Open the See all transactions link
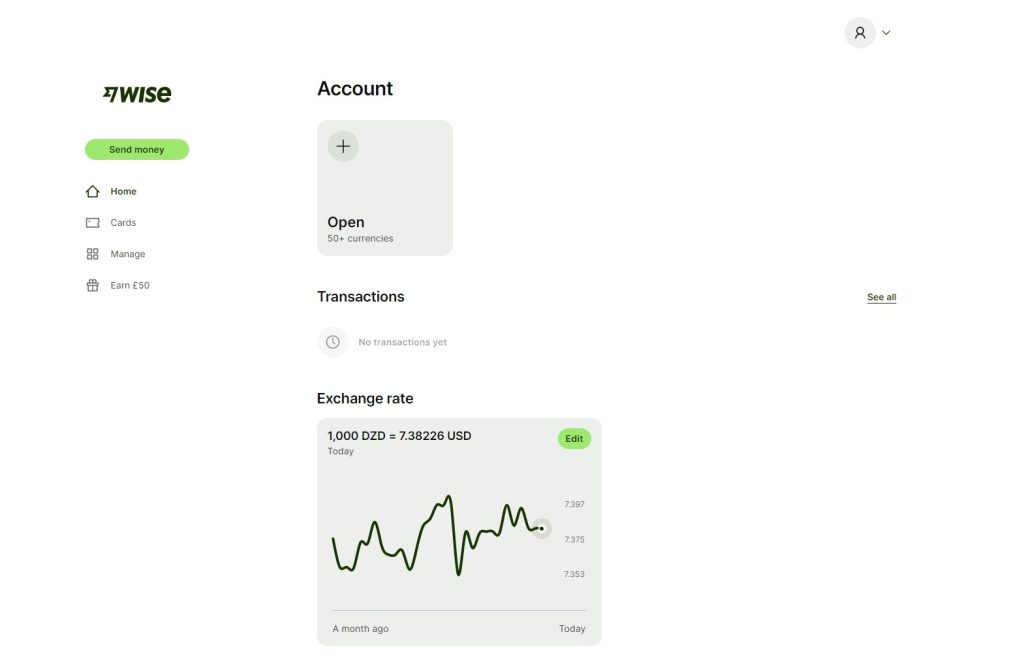 click(x=881, y=297)
